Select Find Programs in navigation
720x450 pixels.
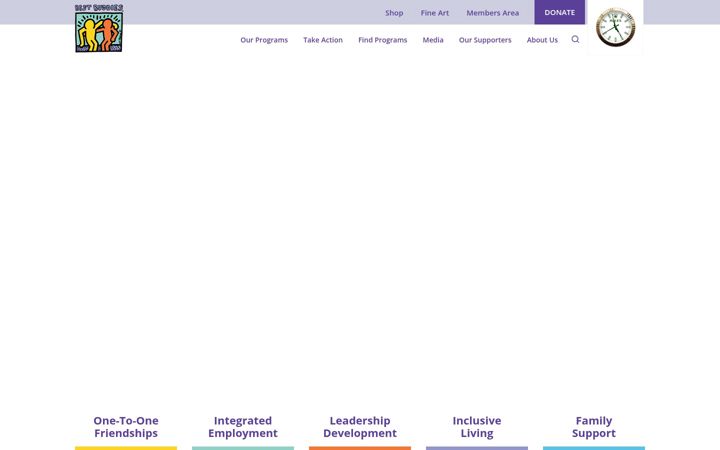[382, 40]
